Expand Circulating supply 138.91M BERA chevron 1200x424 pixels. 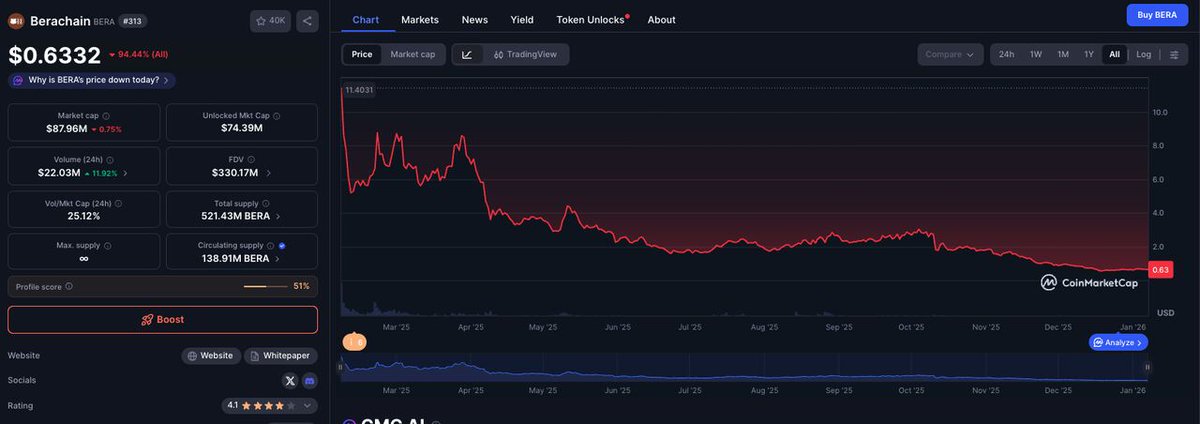(x=278, y=258)
